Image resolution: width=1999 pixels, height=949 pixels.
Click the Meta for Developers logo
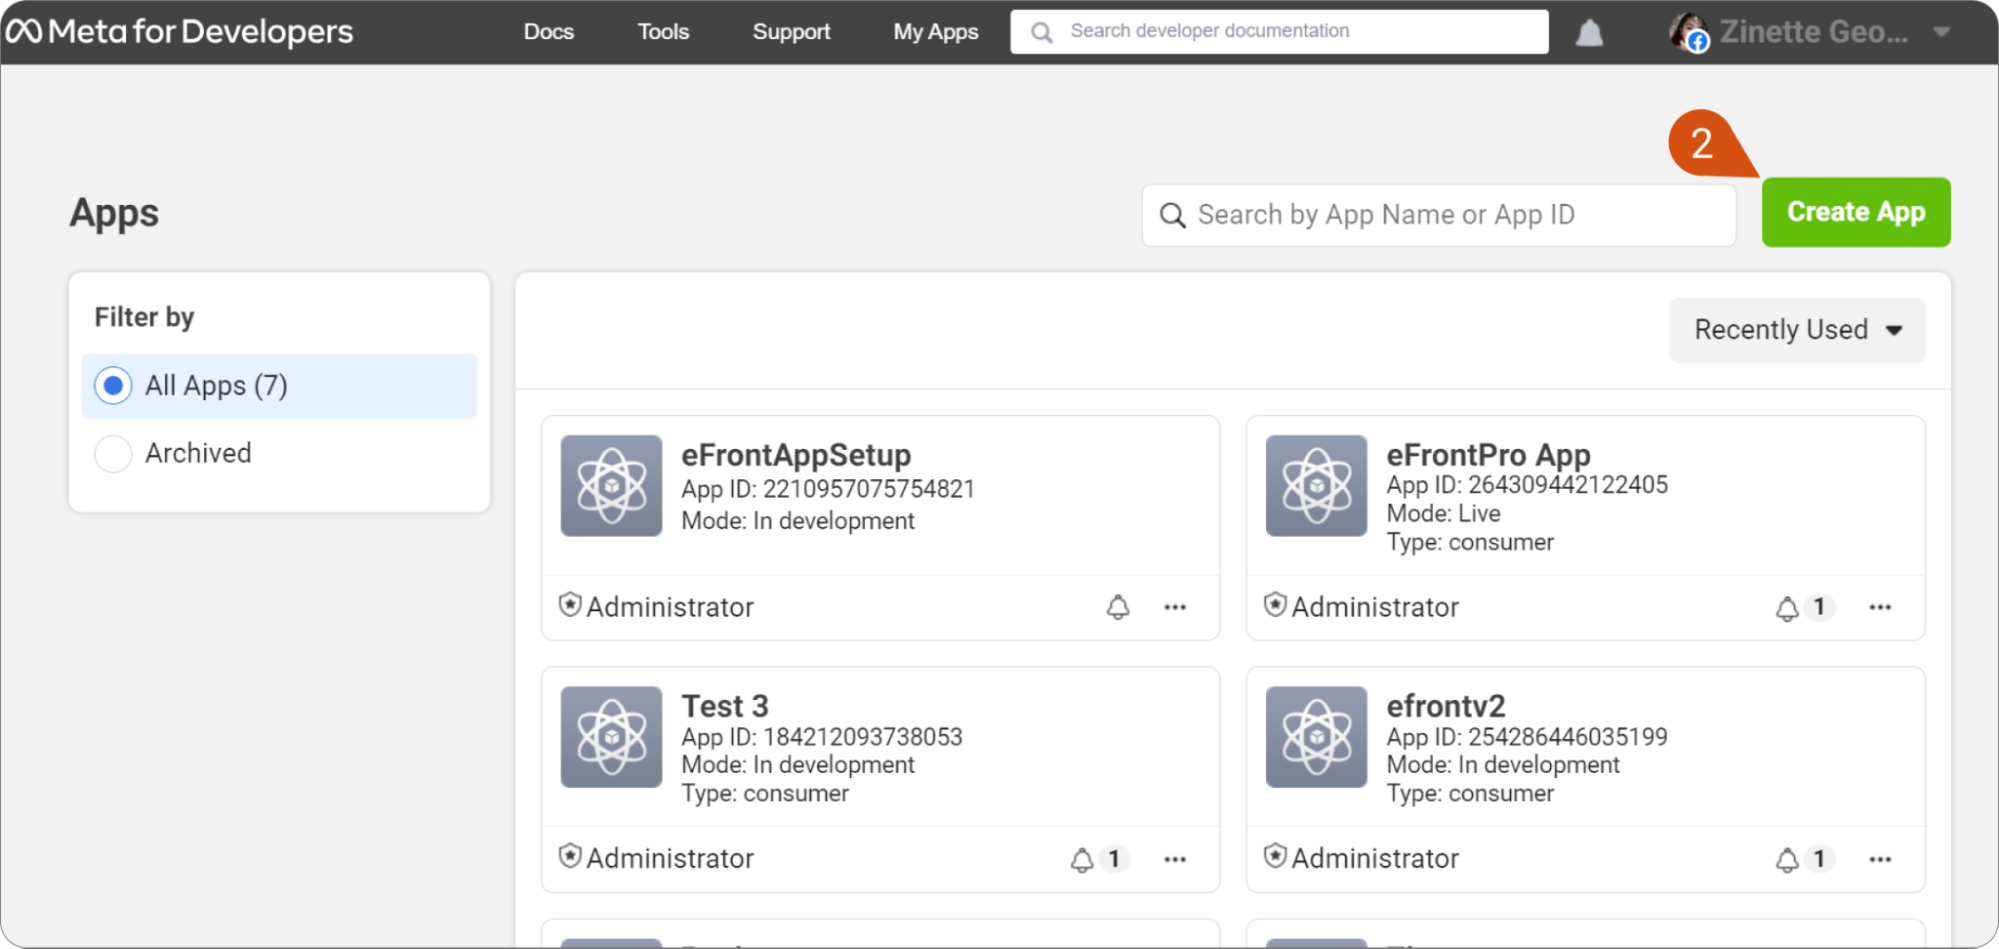[180, 32]
